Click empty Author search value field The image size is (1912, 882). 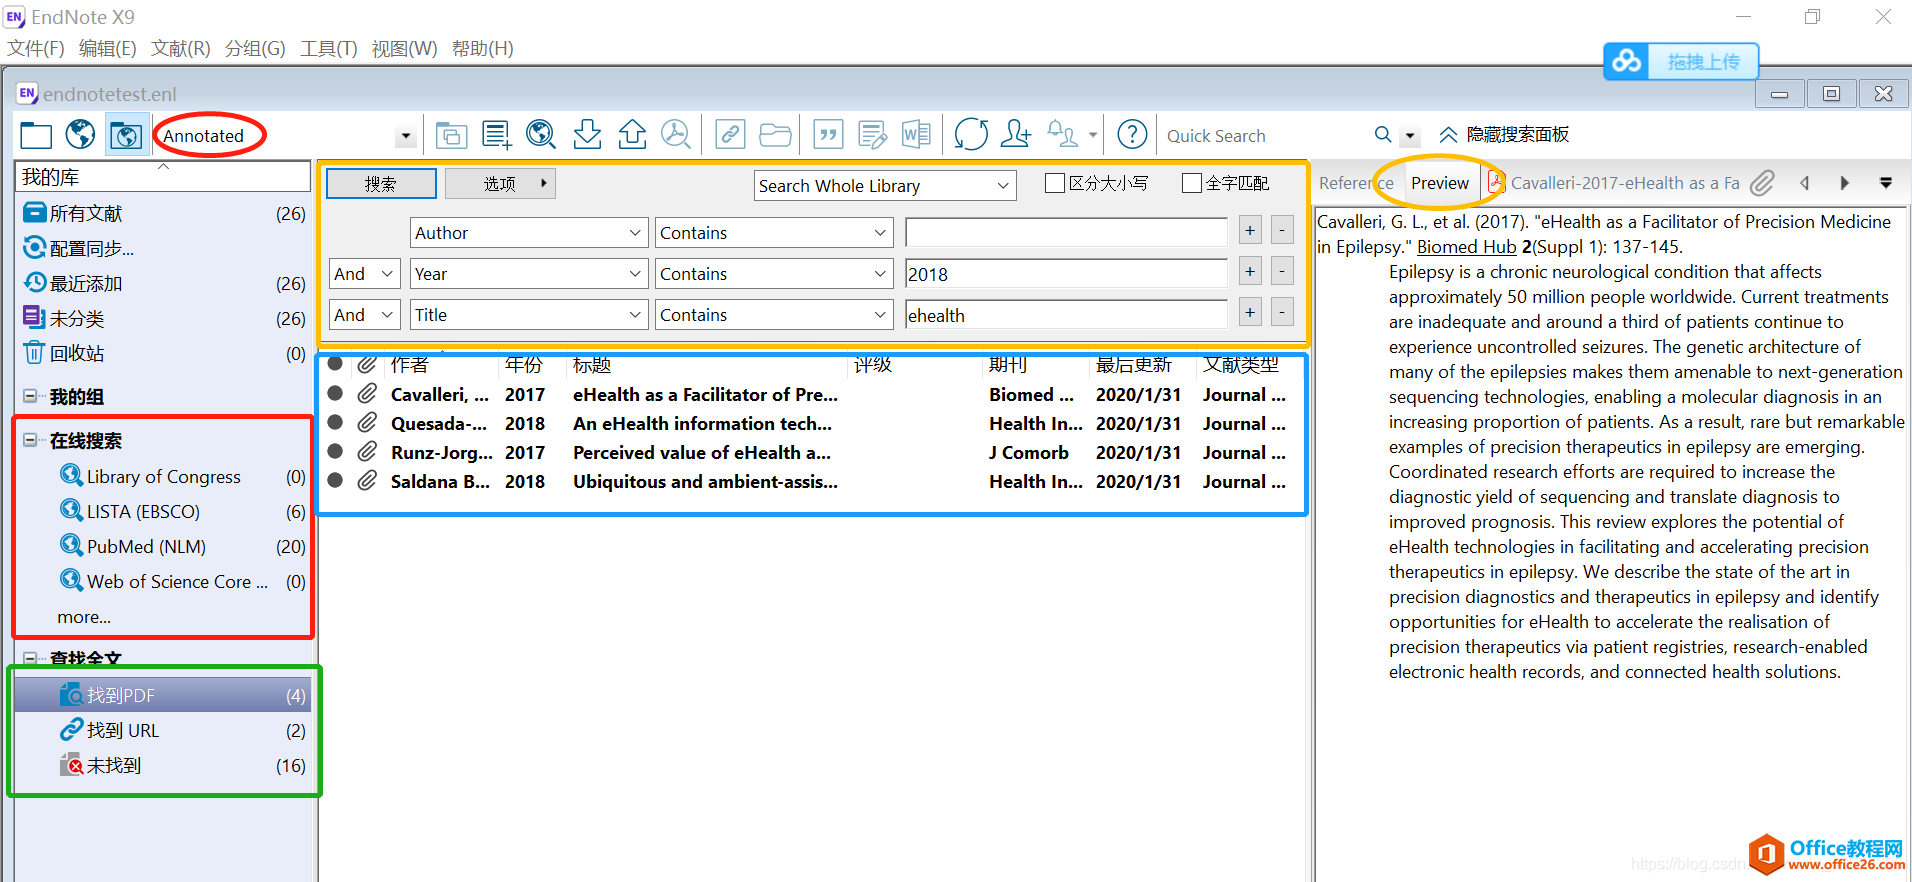pyautogui.click(x=1066, y=233)
